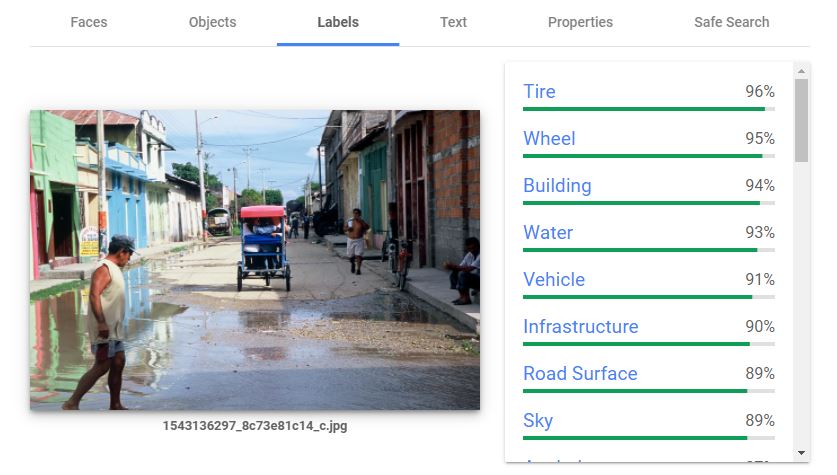The width and height of the screenshot is (837, 475).
Task: Open the Building label link
Action: click(x=557, y=185)
